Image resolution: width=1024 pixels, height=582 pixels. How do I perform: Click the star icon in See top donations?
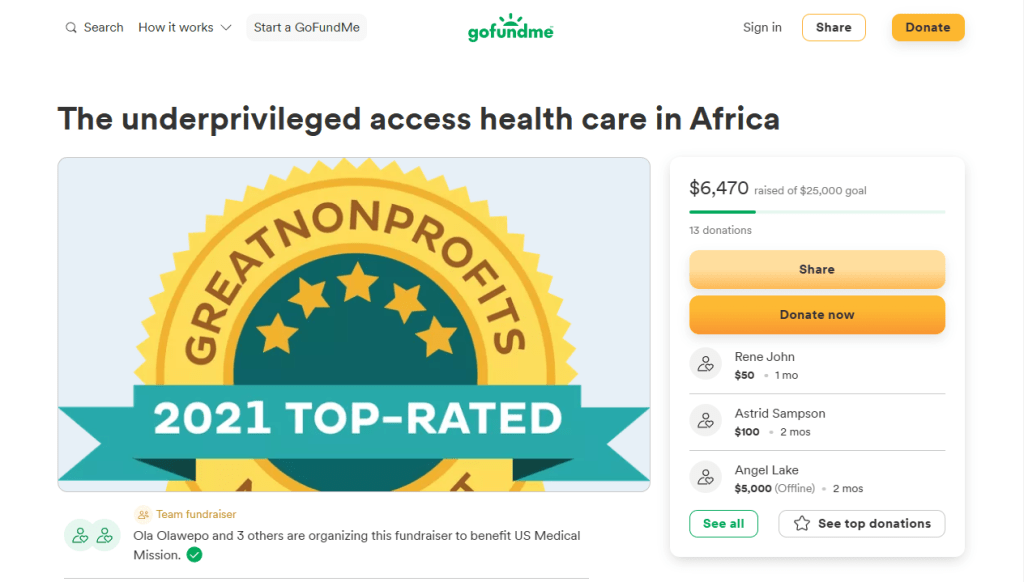801,524
